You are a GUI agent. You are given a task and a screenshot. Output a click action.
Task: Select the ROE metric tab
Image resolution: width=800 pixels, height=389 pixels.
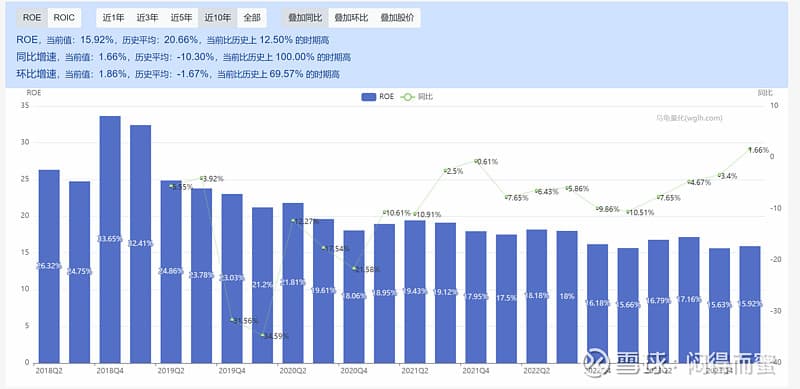click(32, 18)
